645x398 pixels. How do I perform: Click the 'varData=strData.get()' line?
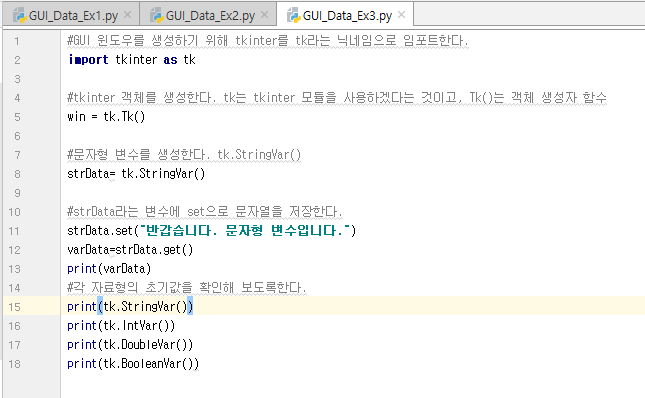pyautogui.click(x=130, y=250)
